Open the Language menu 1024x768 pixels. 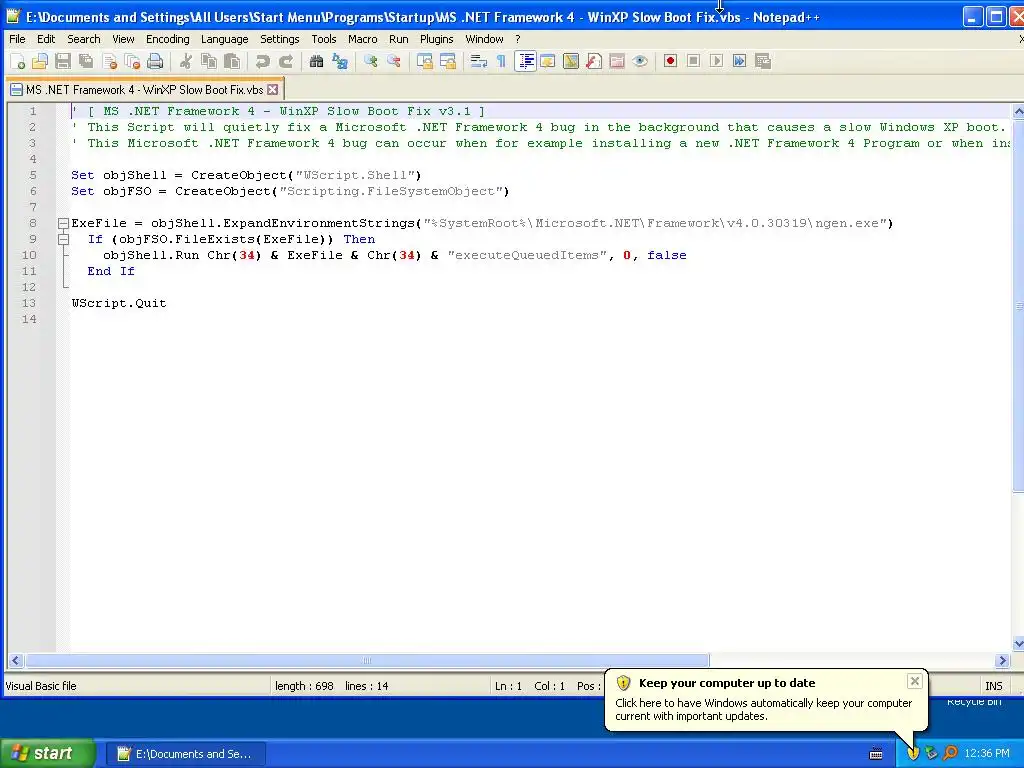point(225,39)
